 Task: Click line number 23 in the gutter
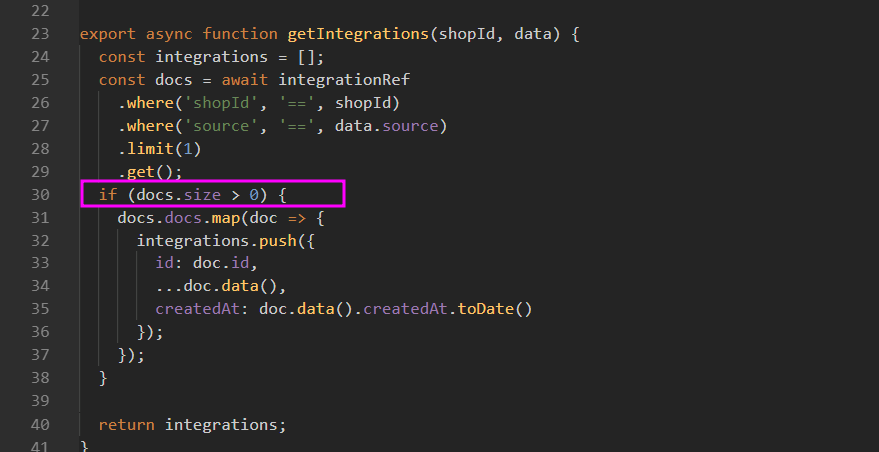(39, 33)
